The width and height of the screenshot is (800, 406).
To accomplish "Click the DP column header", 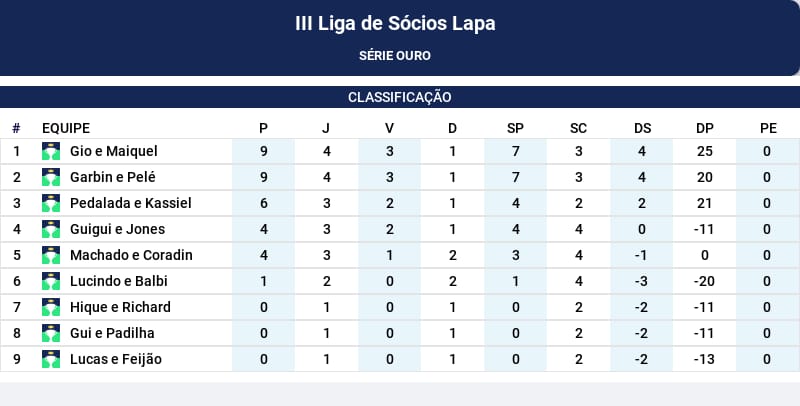I will tap(705, 128).
